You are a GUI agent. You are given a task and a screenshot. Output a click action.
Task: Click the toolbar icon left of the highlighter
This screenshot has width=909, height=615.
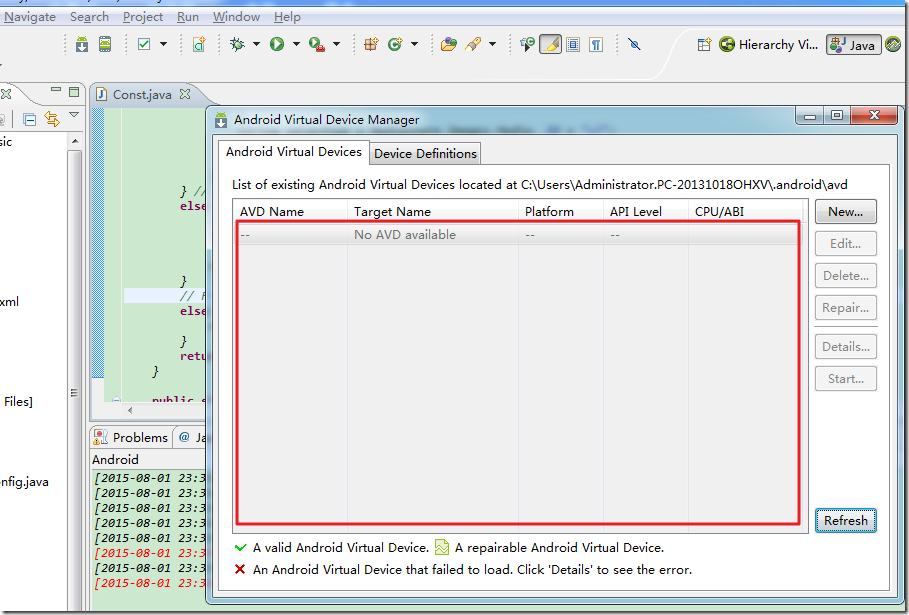527,44
